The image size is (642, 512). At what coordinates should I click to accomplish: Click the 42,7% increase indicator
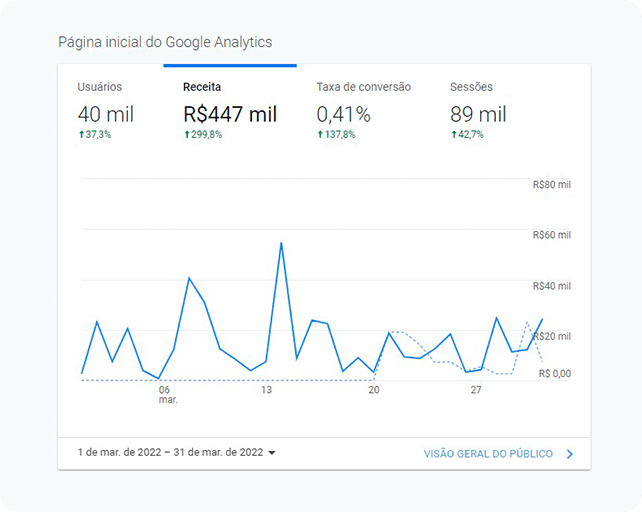coord(467,134)
